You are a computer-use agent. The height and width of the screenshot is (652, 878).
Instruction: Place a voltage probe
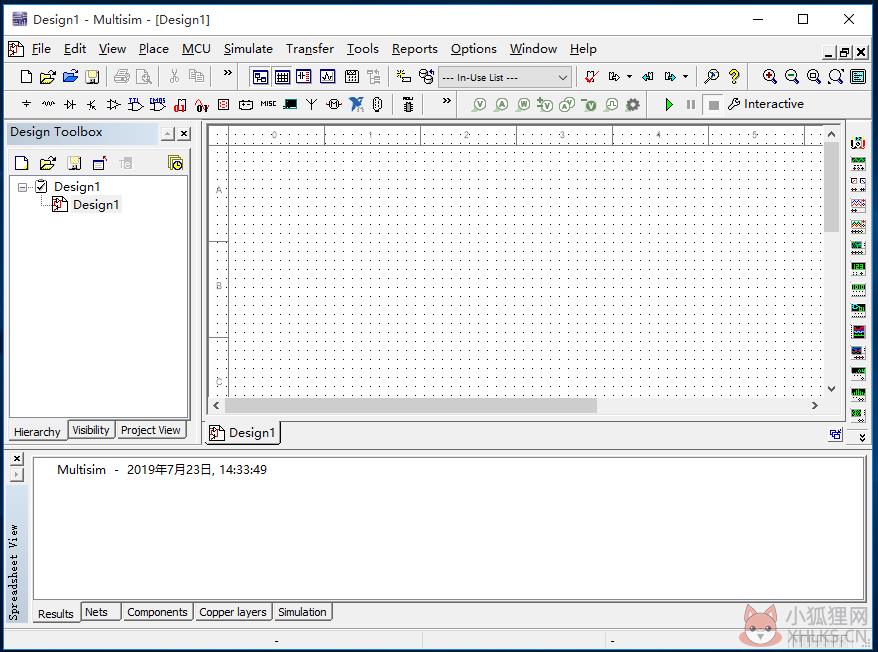click(479, 104)
